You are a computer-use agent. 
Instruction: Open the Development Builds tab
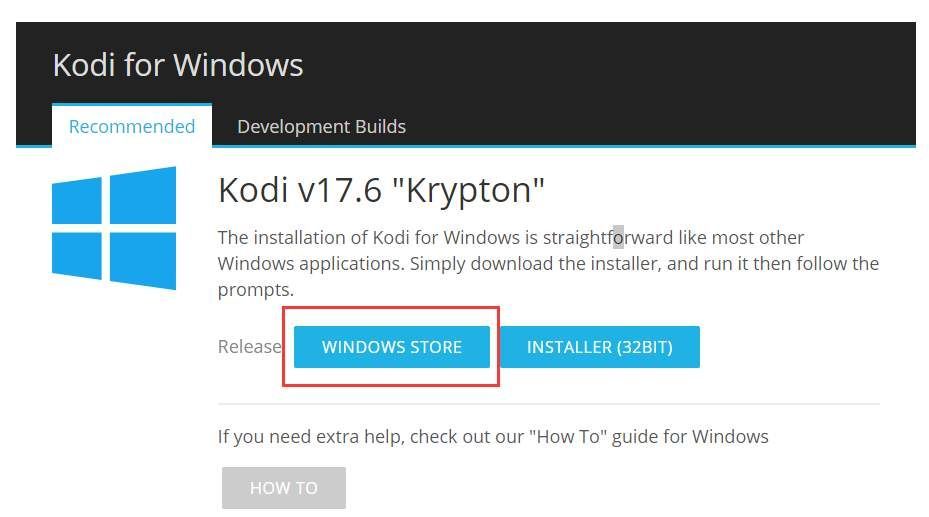point(321,126)
